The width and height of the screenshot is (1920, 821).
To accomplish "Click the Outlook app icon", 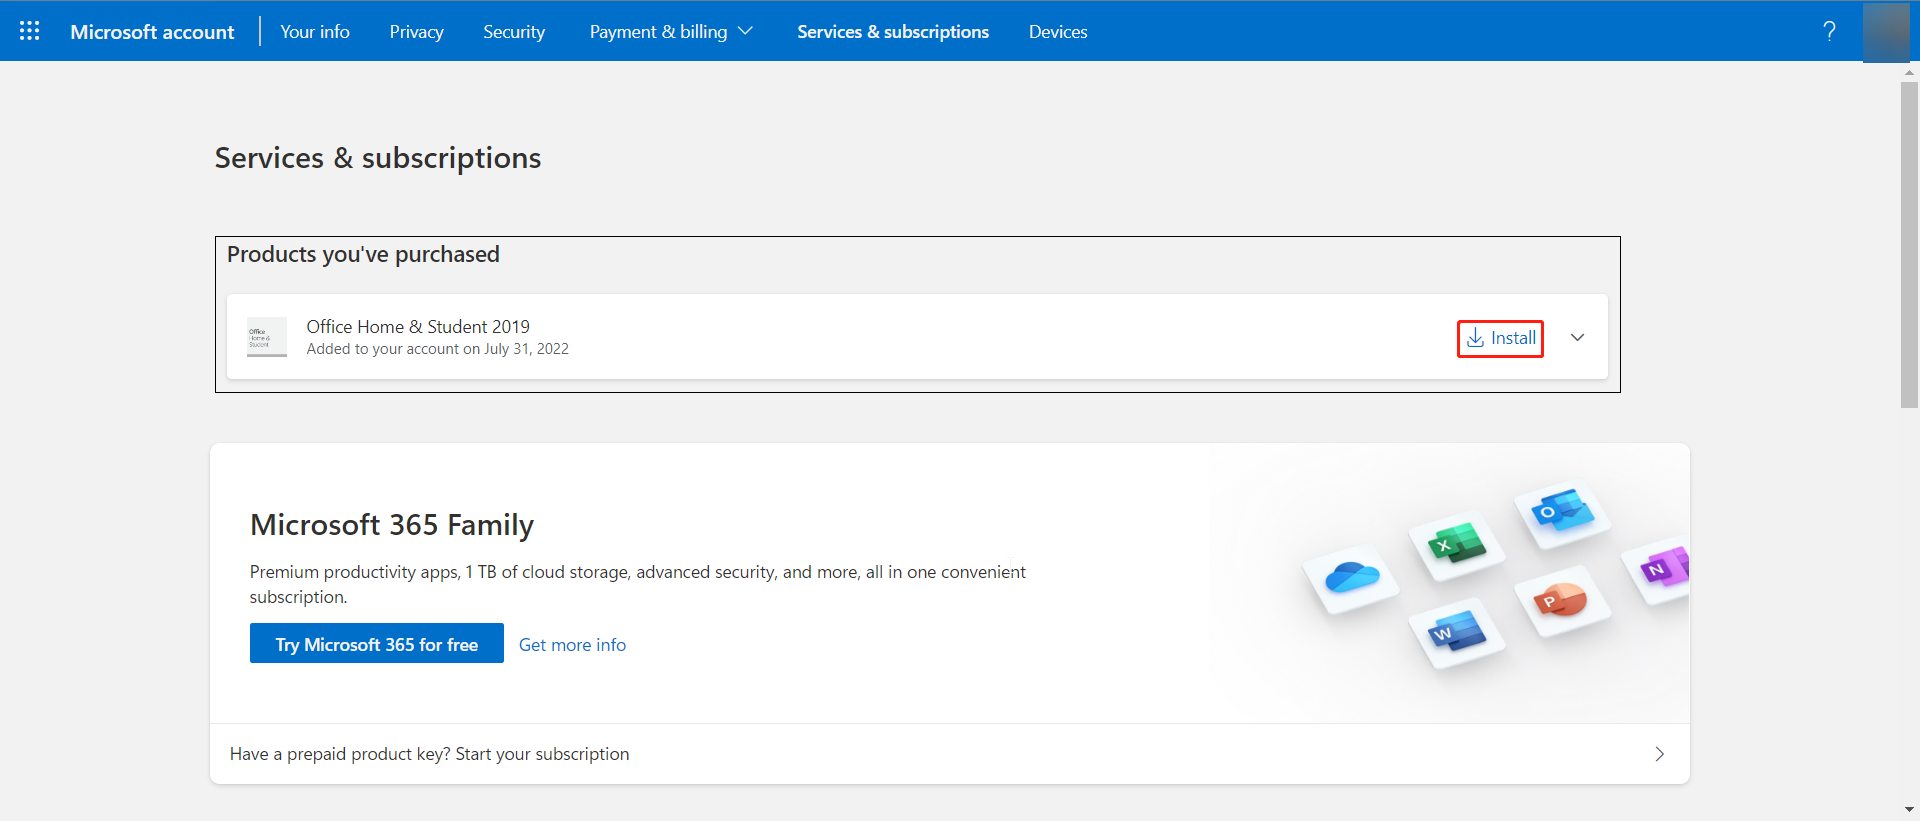I will (1561, 512).
